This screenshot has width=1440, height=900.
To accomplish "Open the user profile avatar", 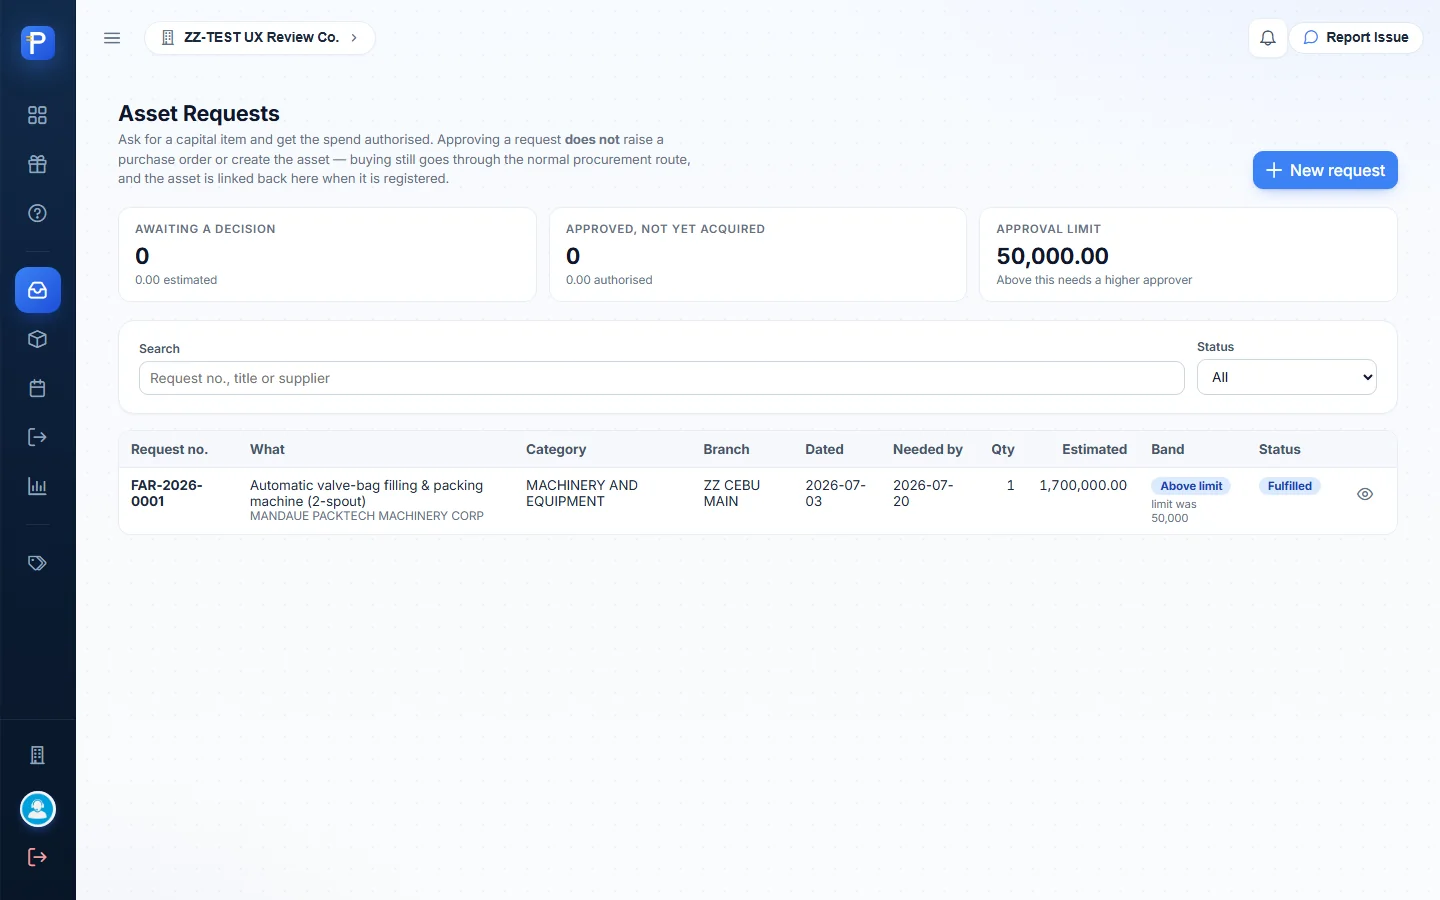I will click(38, 809).
